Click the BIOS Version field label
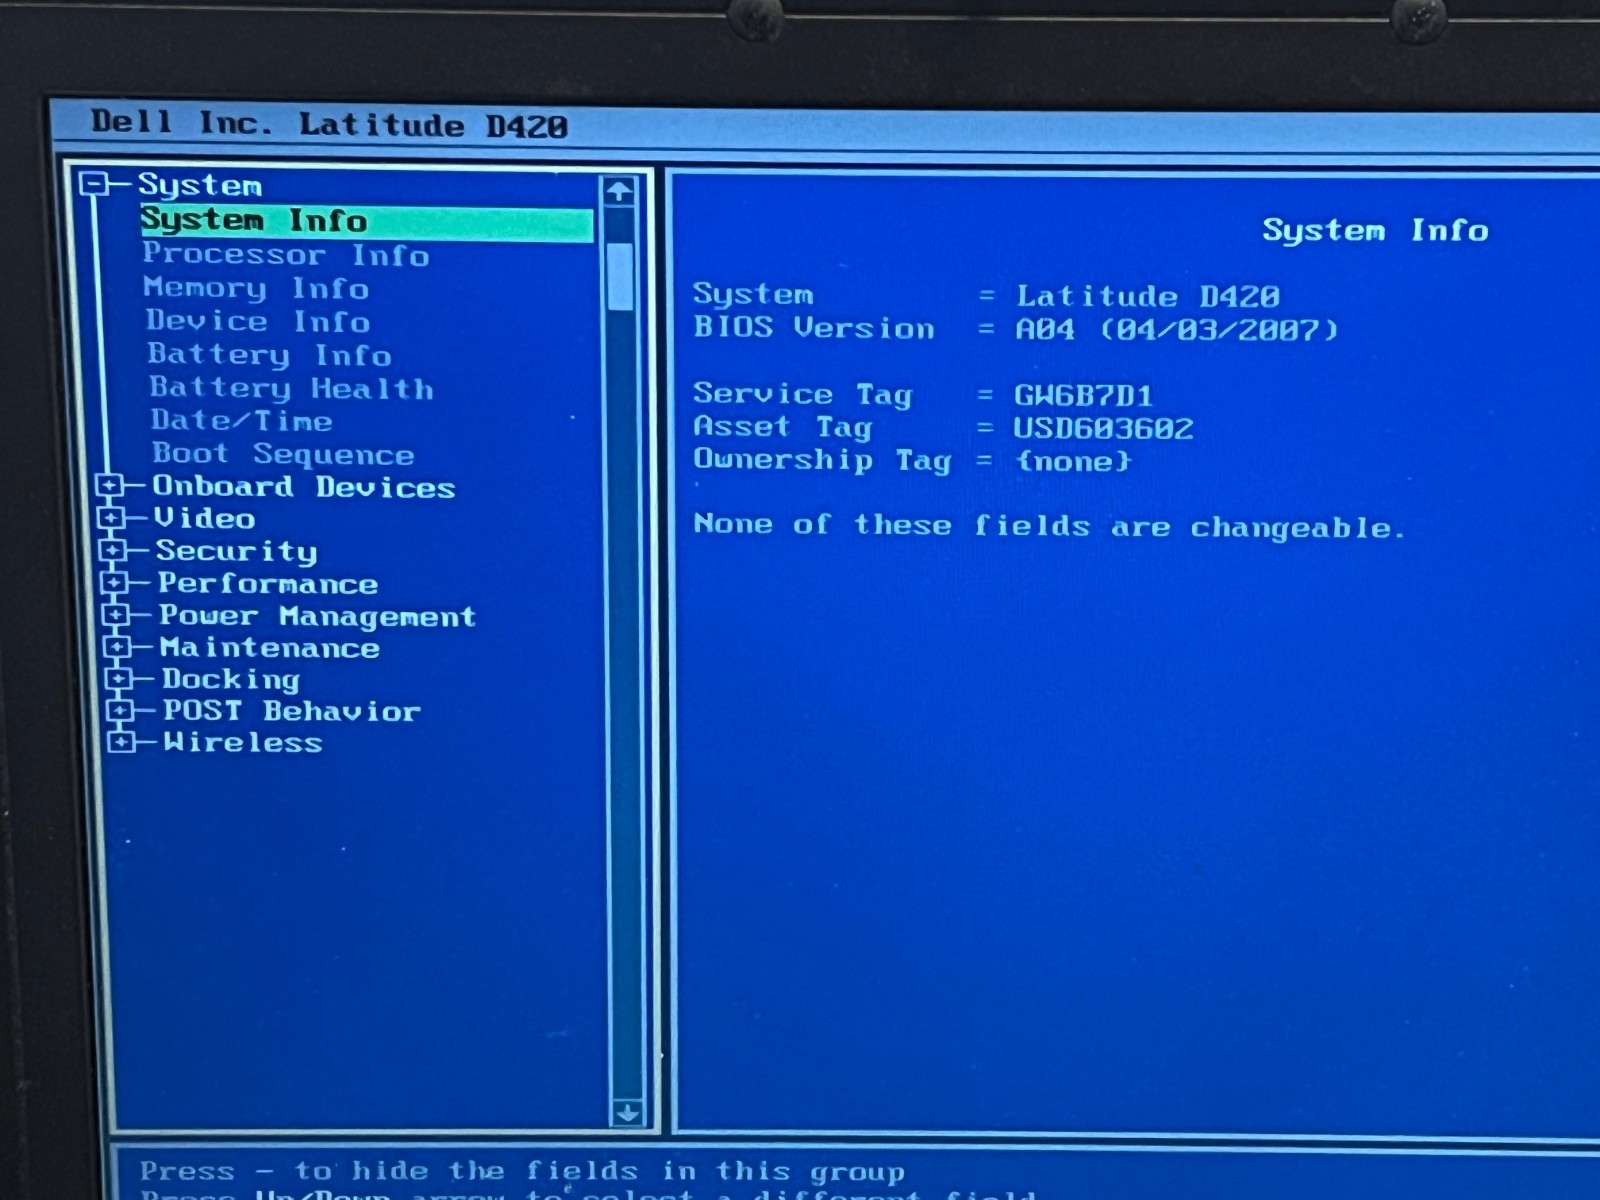 pyautogui.click(x=814, y=328)
